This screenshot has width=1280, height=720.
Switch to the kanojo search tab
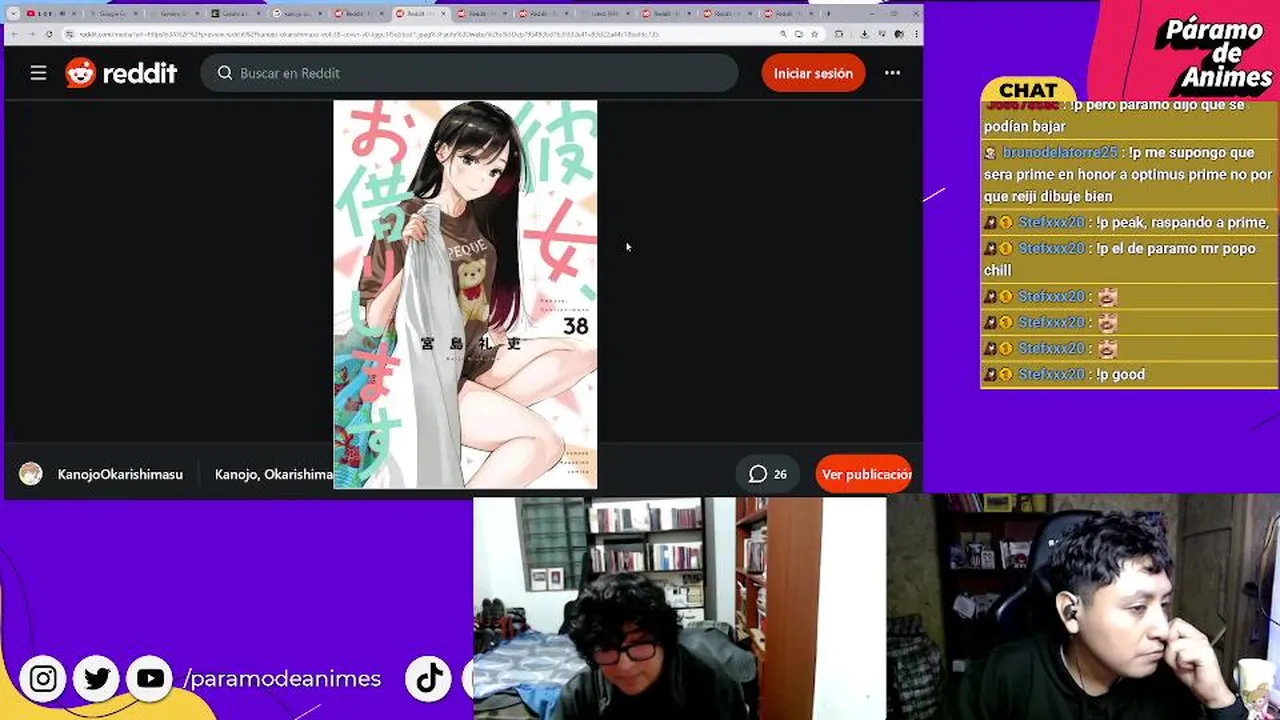click(298, 14)
